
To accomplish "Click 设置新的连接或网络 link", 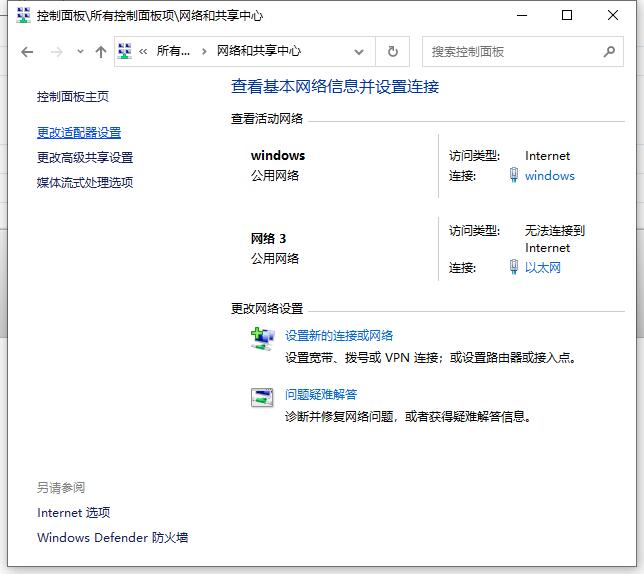I will point(339,336).
